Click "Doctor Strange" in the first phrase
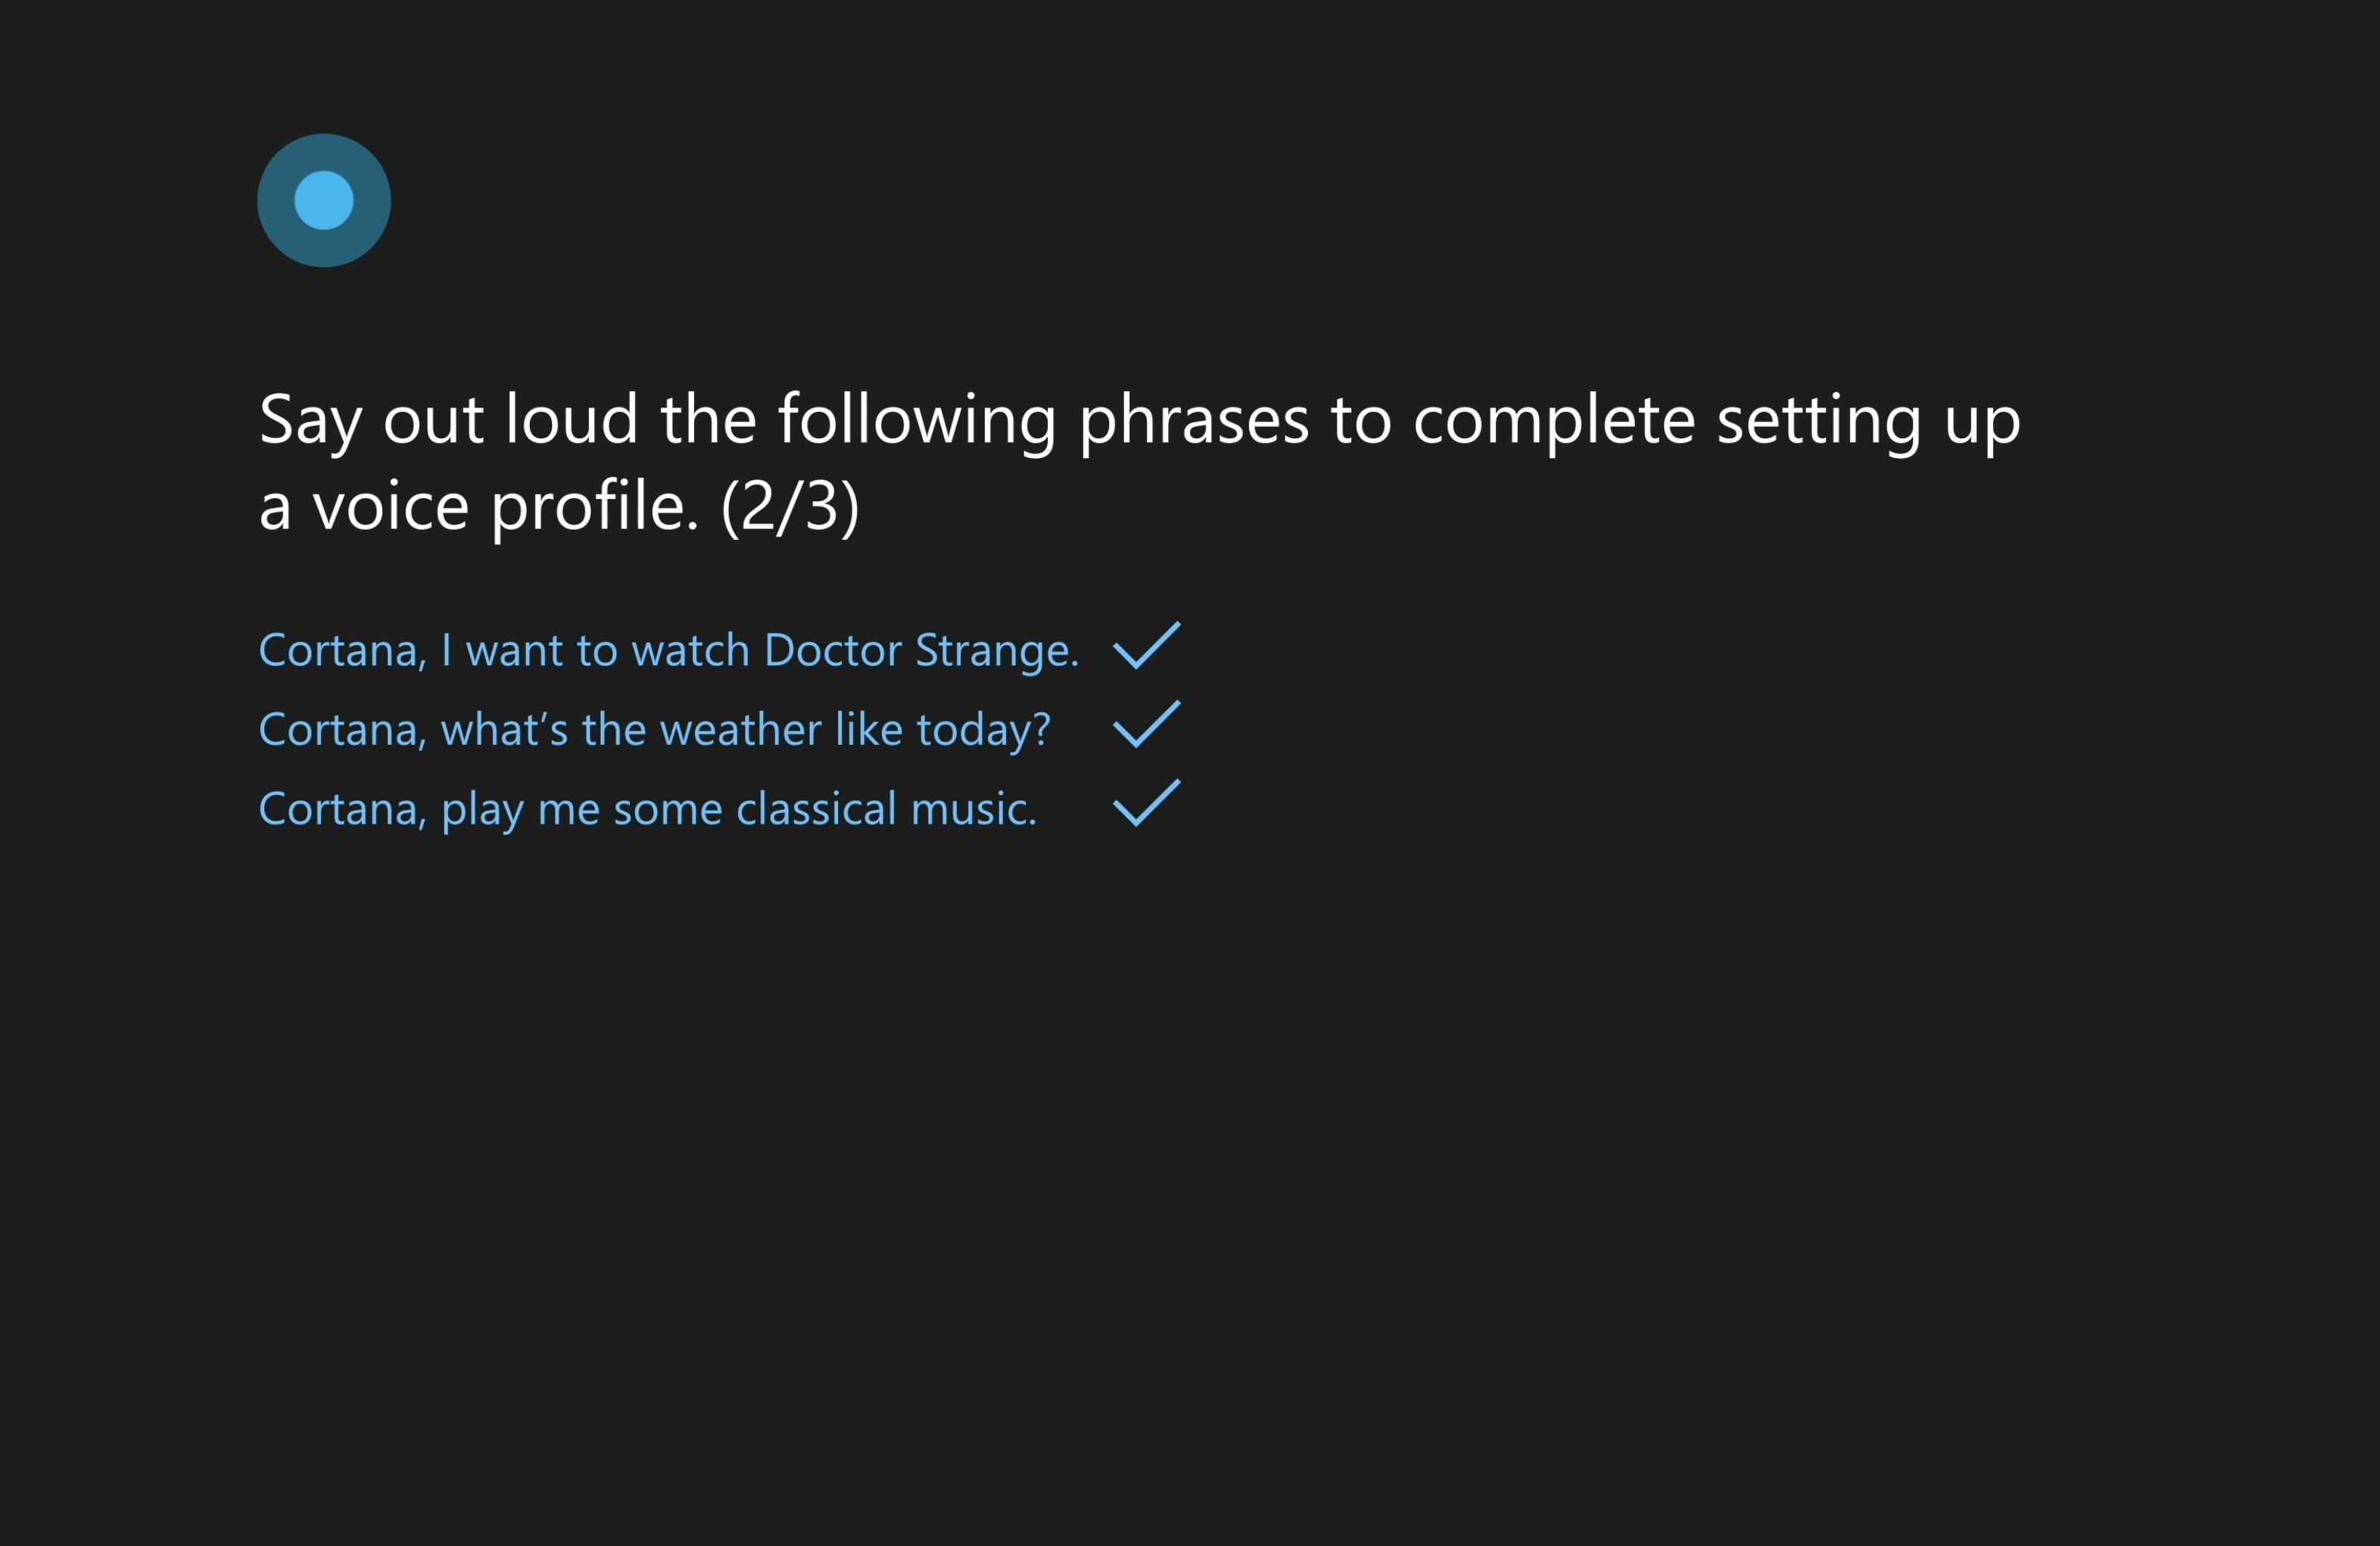The image size is (2380, 1546). pos(920,651)
